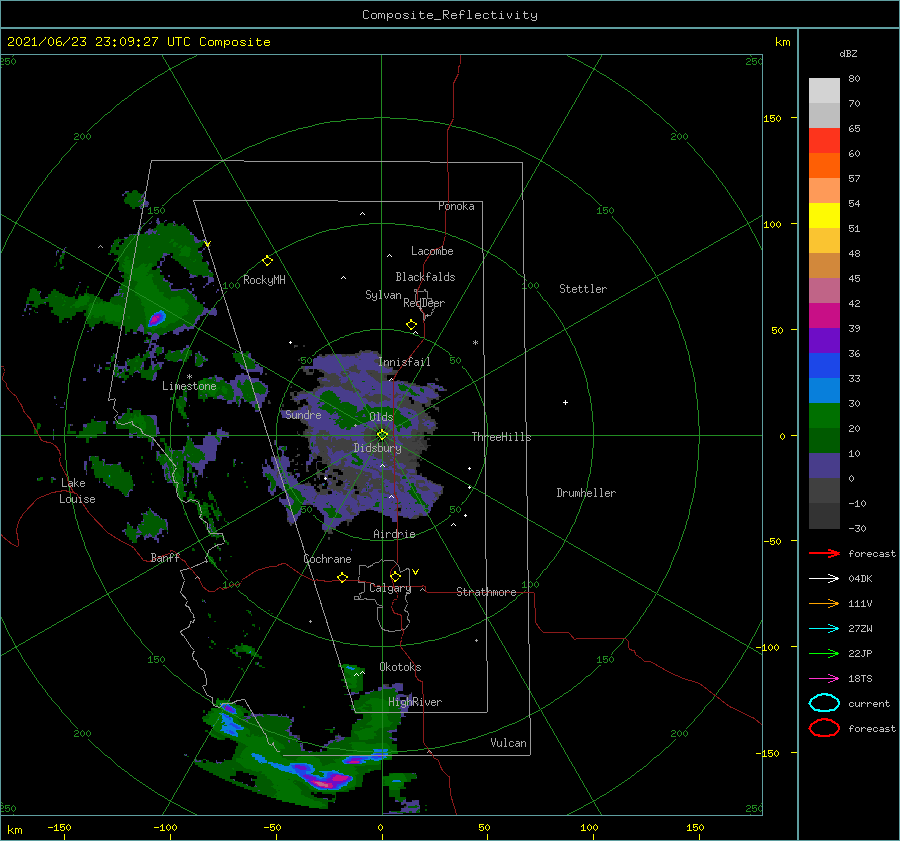Select the yellow V marker northwest of RockyMH

point(208,245)
